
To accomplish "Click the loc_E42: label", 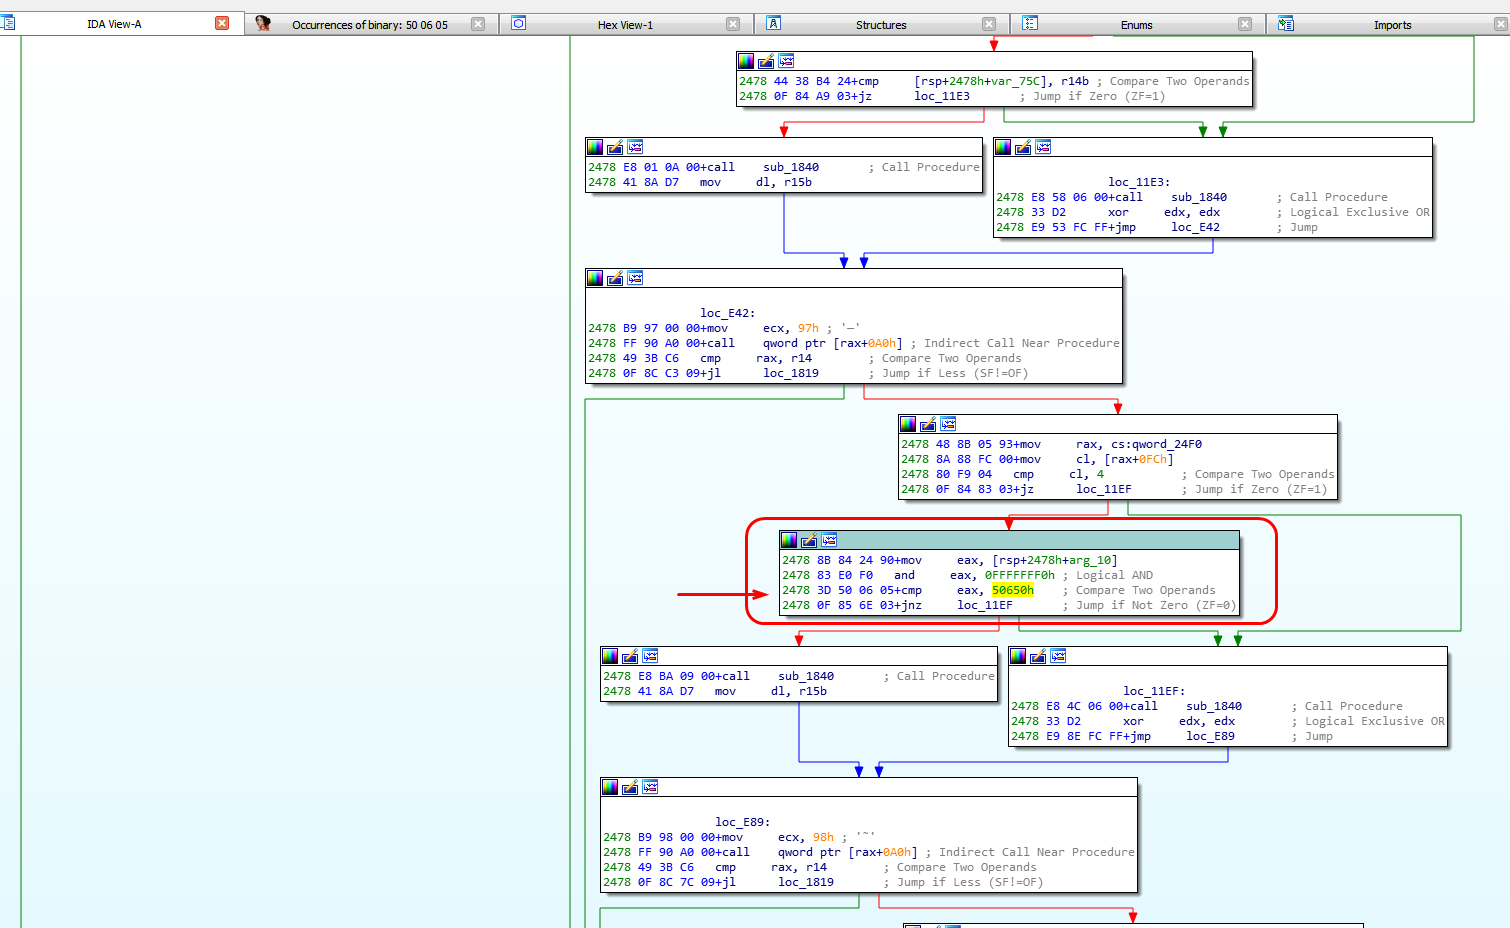I will 728,313.
